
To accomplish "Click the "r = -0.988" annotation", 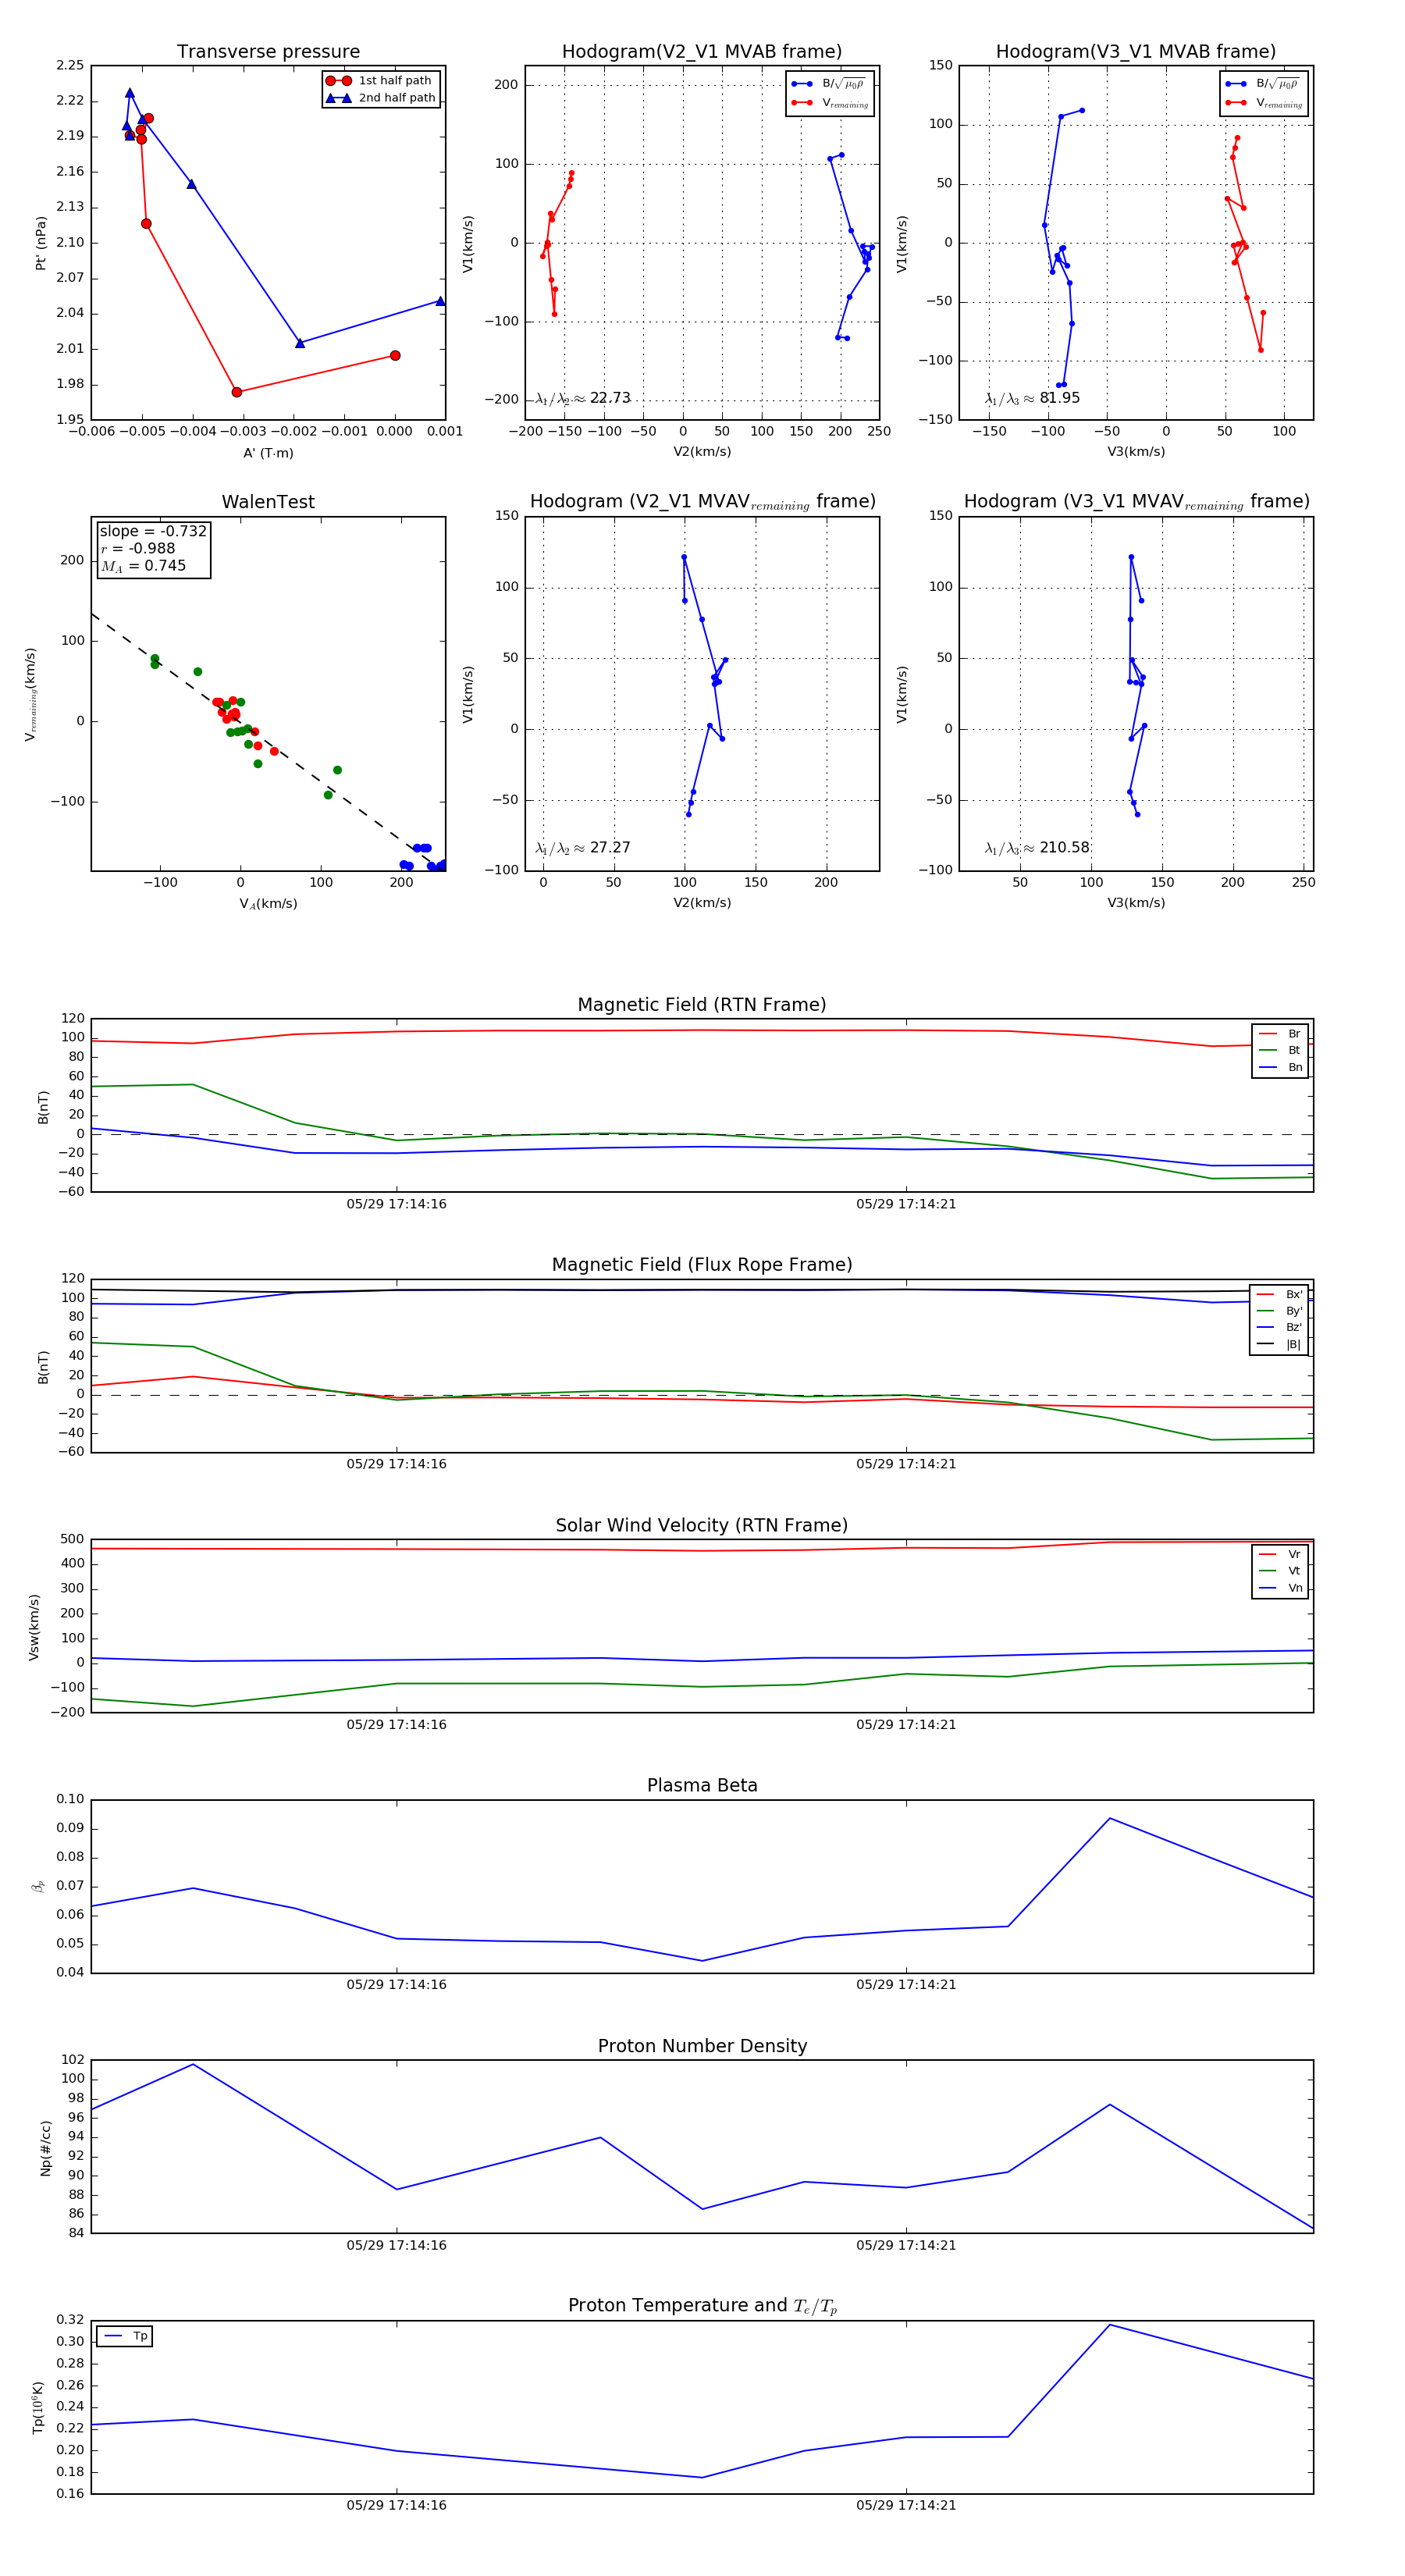I will click(138, 549).
